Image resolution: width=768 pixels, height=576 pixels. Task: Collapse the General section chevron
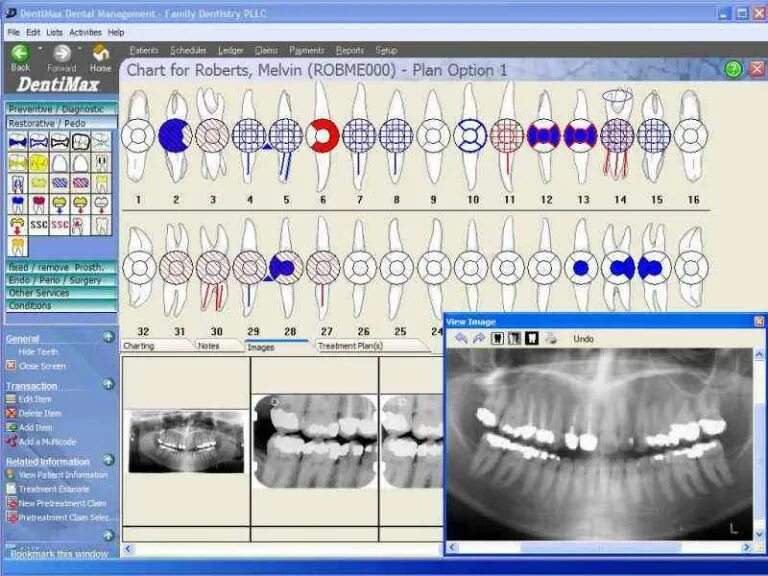coord(109,337)
